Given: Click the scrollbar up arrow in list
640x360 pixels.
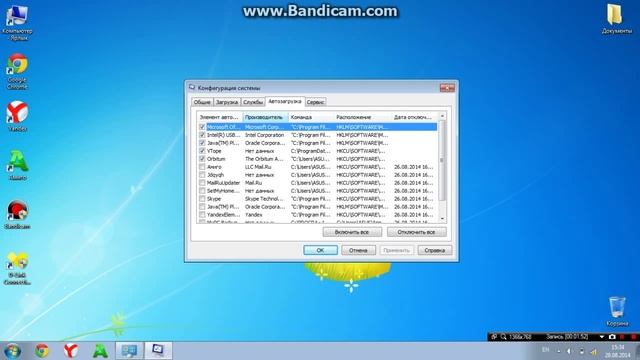Looking at the screenshot, I should click(x=442, y=116).
